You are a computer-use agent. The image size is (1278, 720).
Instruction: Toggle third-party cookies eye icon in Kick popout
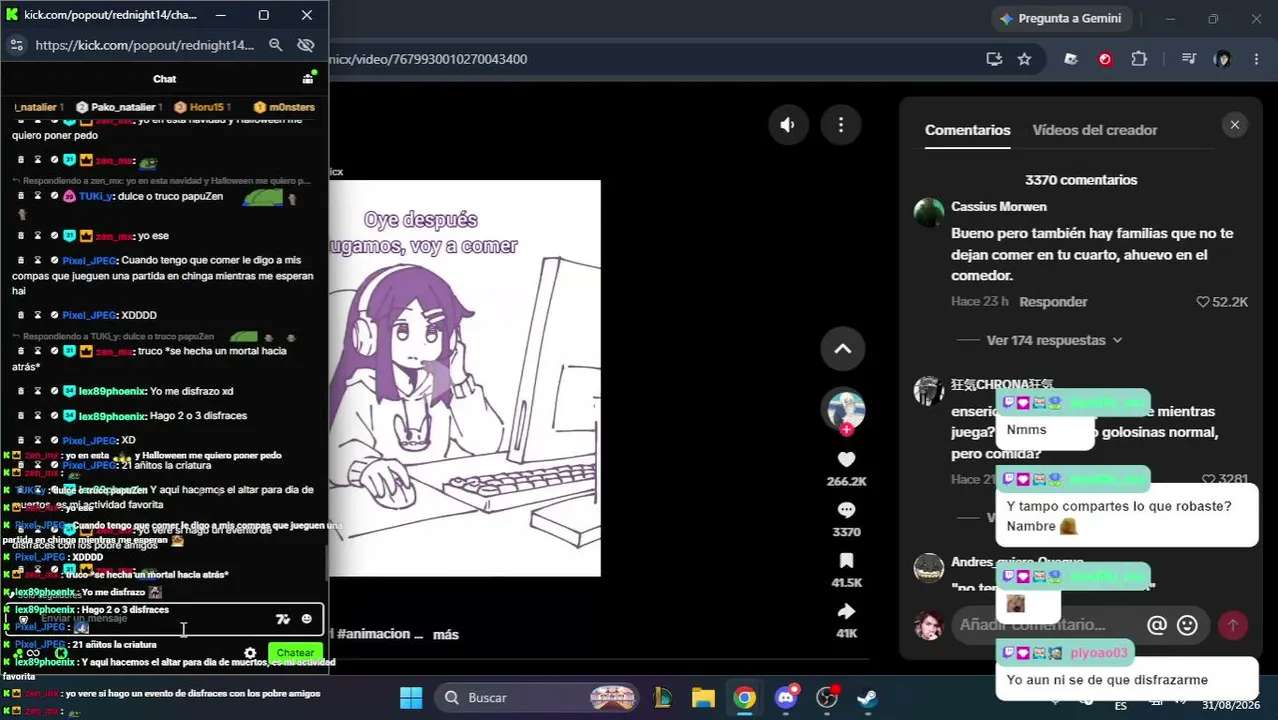point(306,45)
